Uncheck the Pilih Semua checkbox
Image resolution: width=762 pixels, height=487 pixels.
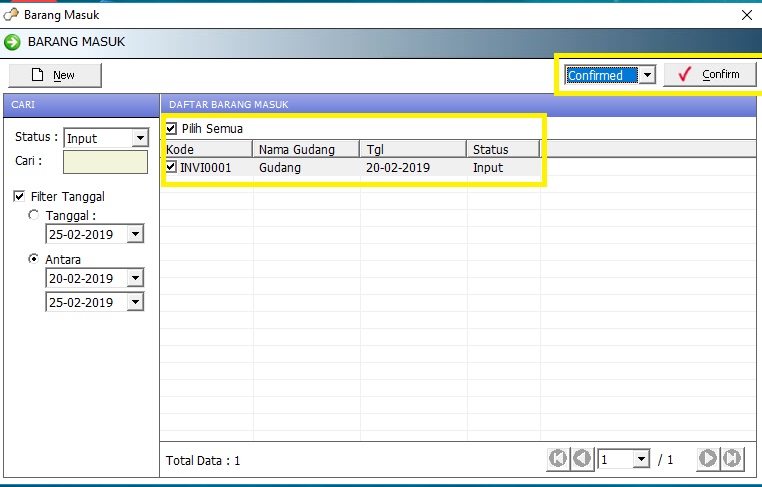pos(172,129)
